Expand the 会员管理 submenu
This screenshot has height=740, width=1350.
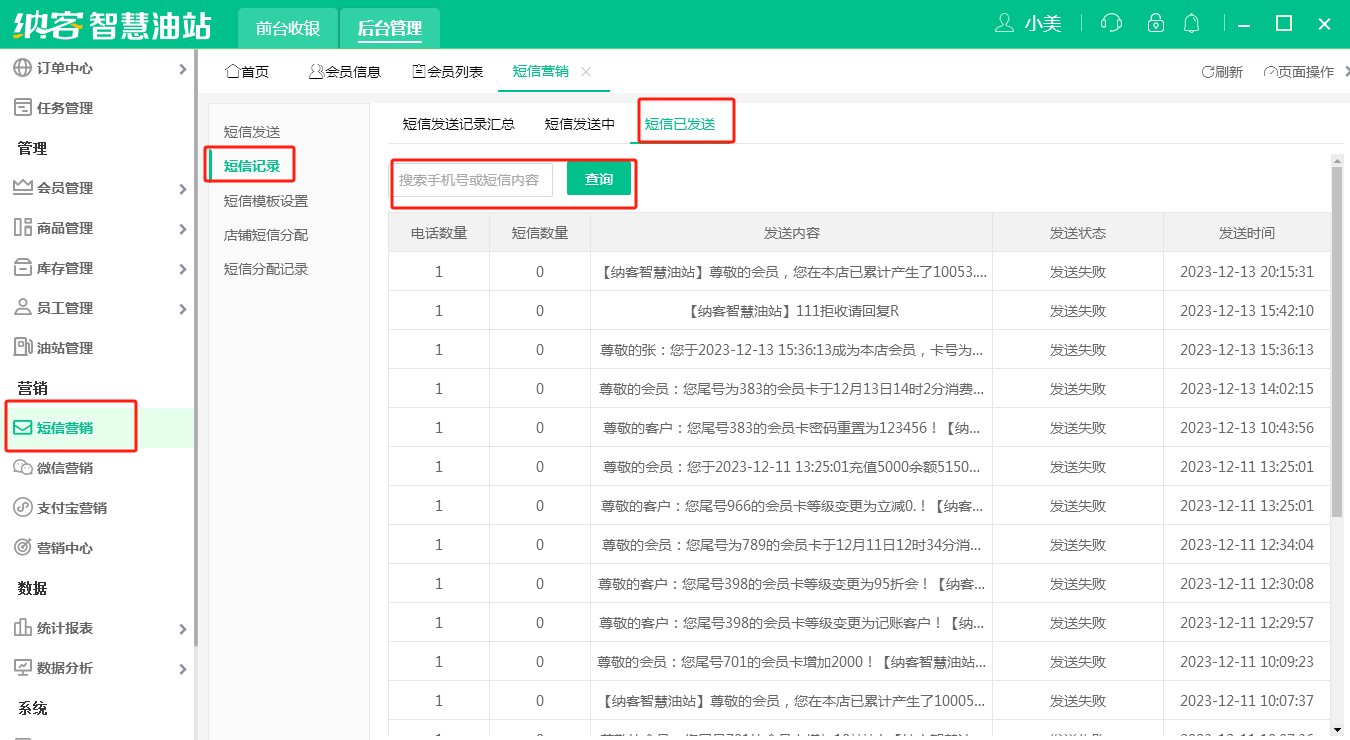(182, 189)
